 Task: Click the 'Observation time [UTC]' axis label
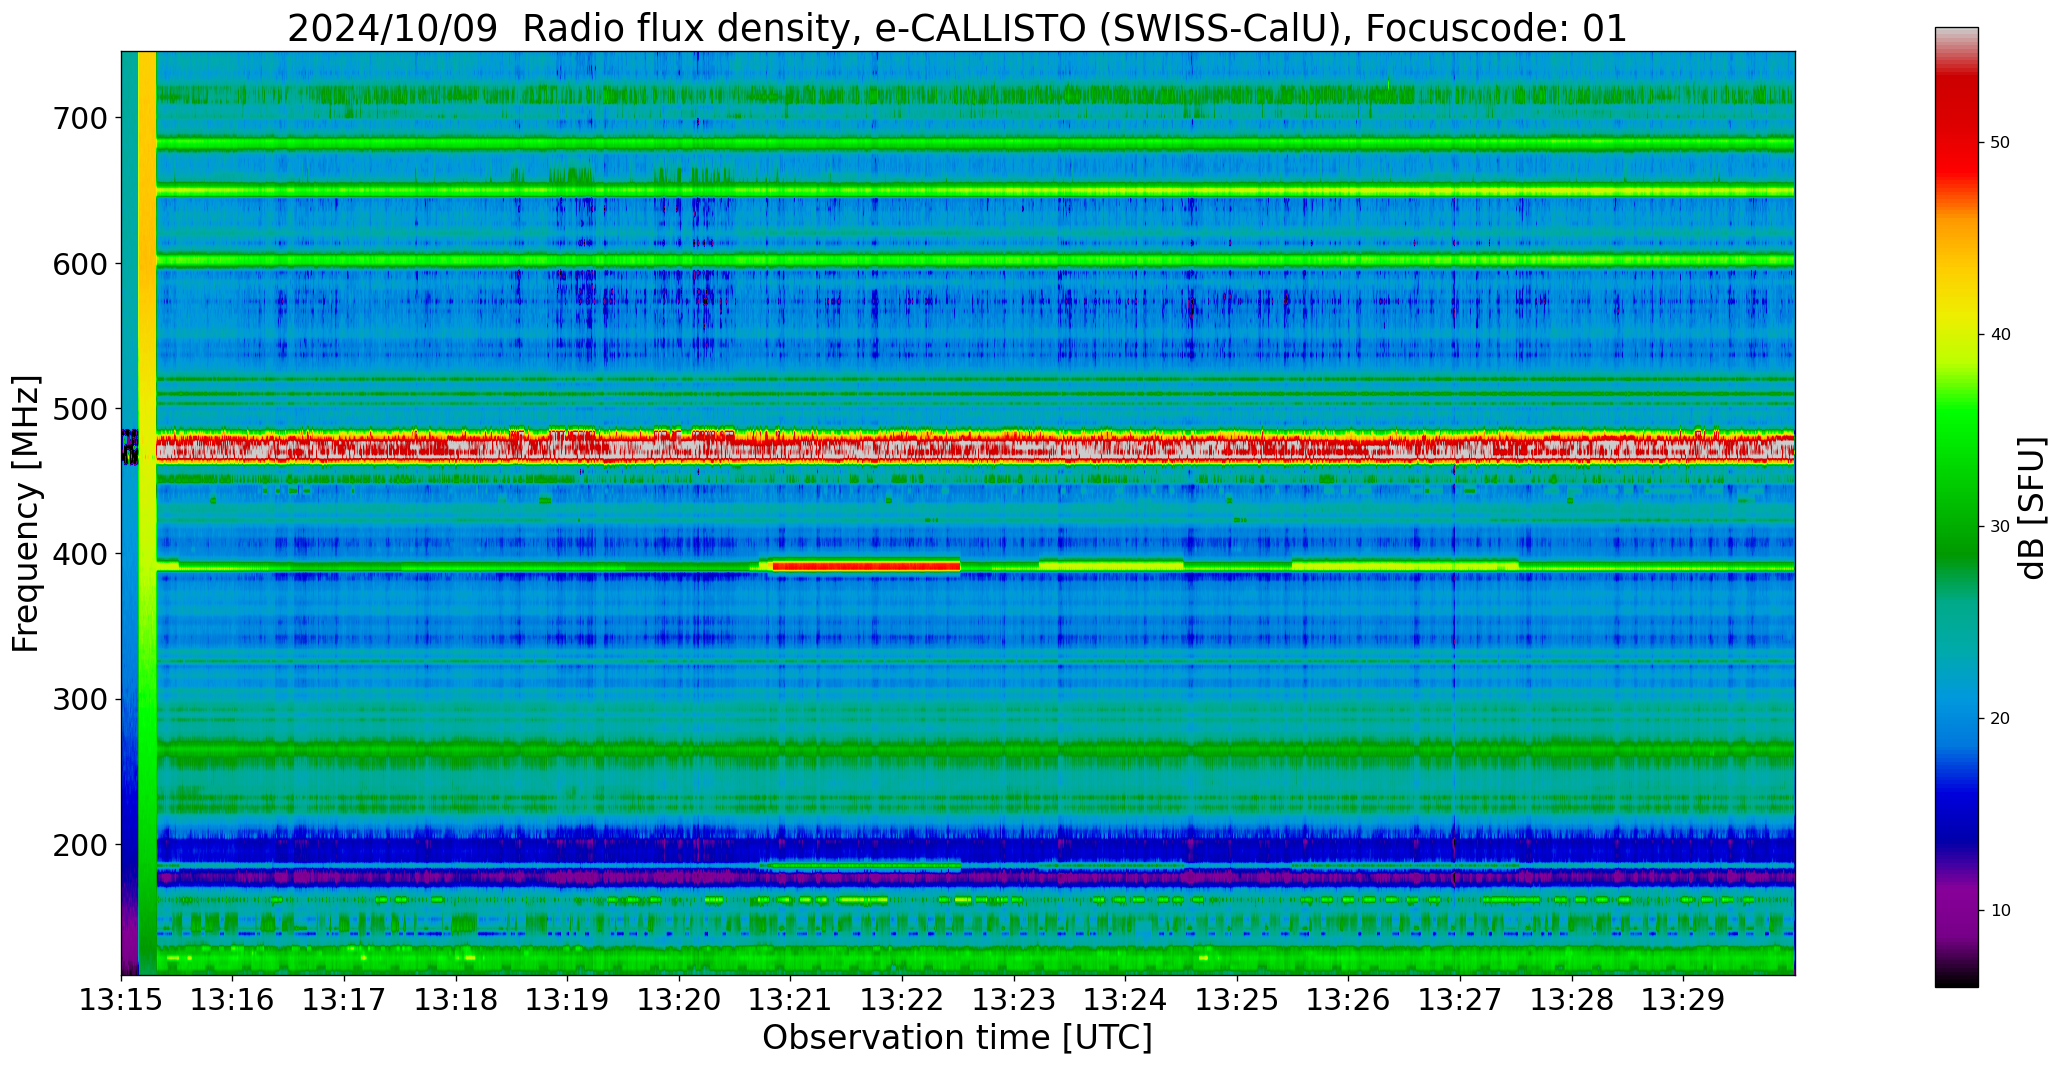[957, 1038]
